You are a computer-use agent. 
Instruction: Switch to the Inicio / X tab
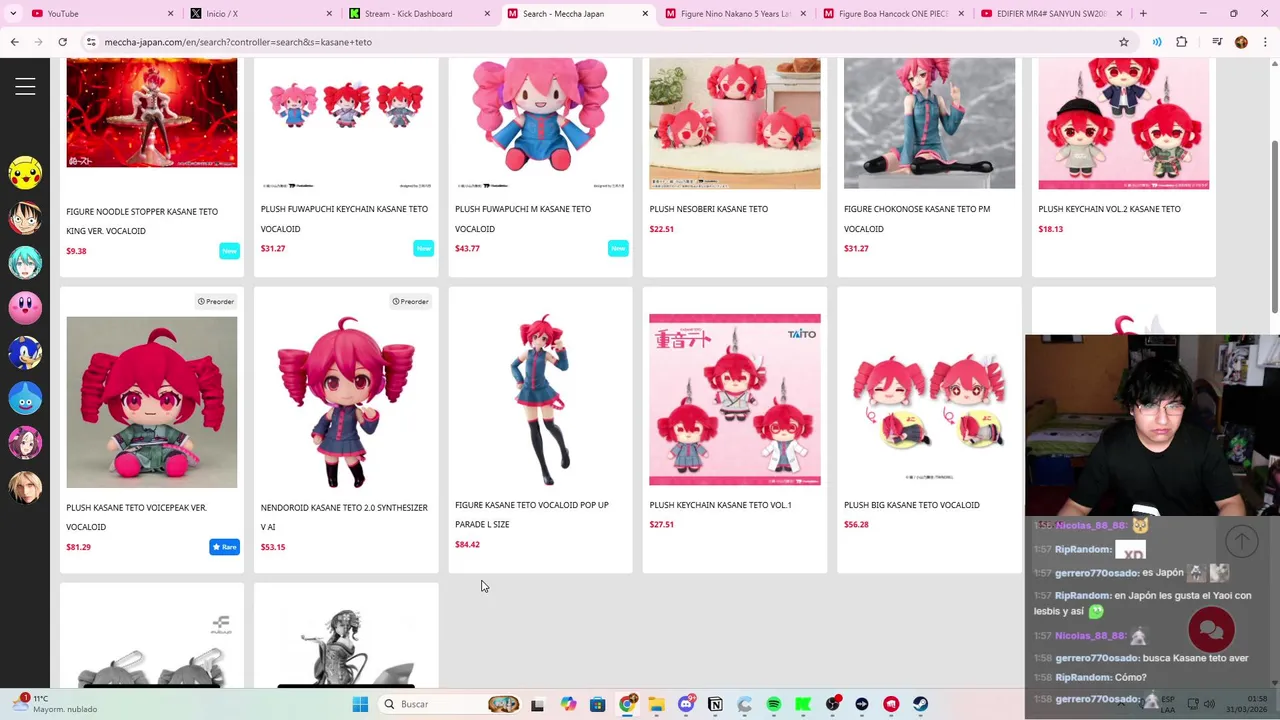(x=260, y=13)
